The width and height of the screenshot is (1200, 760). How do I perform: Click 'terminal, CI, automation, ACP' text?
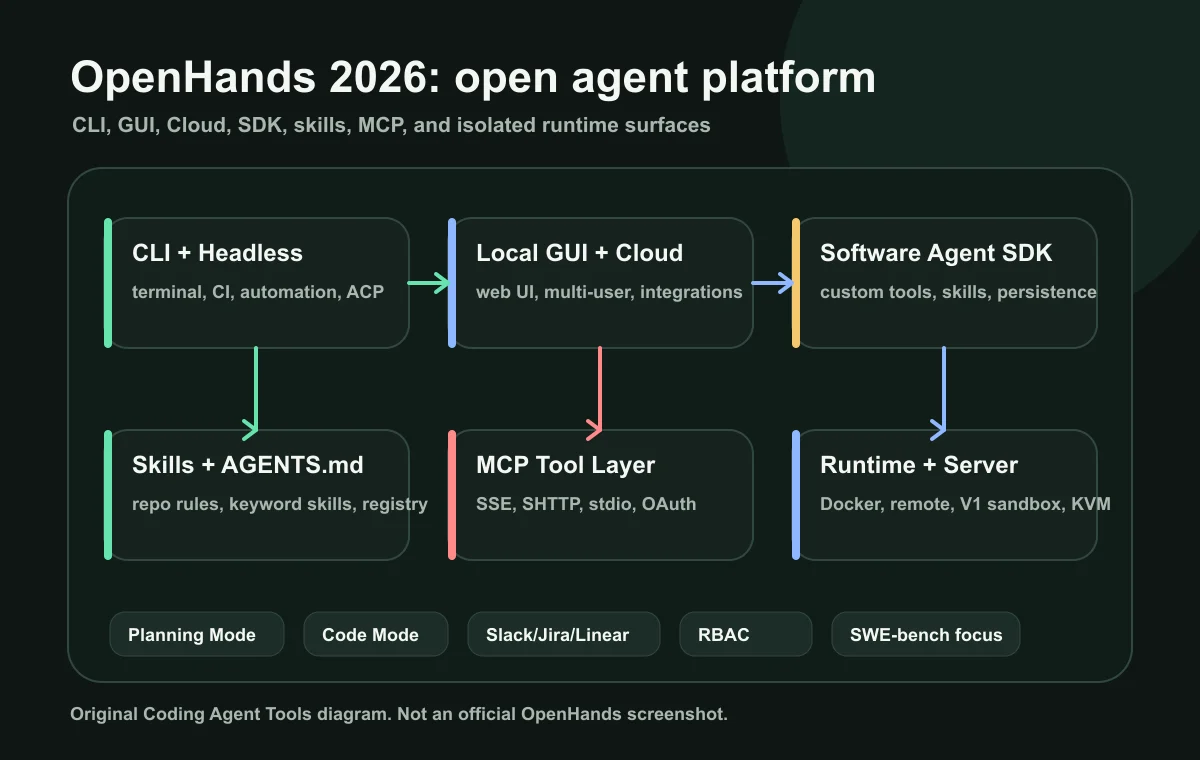[x=258, y=292]
